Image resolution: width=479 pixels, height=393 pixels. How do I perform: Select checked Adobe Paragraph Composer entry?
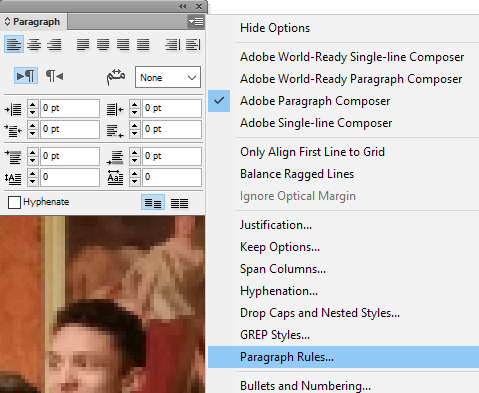(x=315, y=101)
